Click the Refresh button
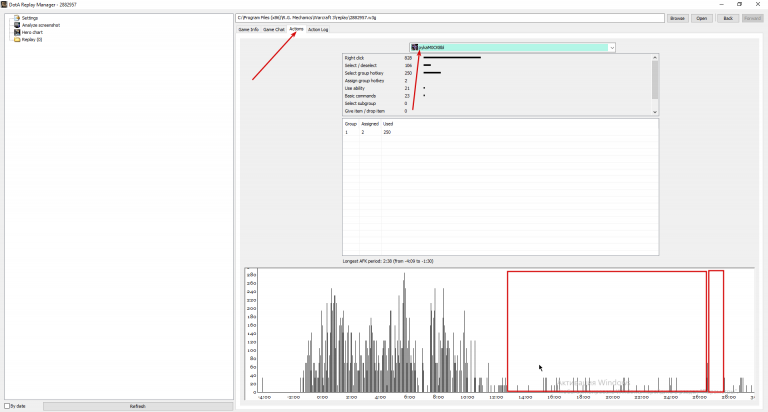Image resolution: width=768 pixels, height=412 pixels. tap(138, 406)
